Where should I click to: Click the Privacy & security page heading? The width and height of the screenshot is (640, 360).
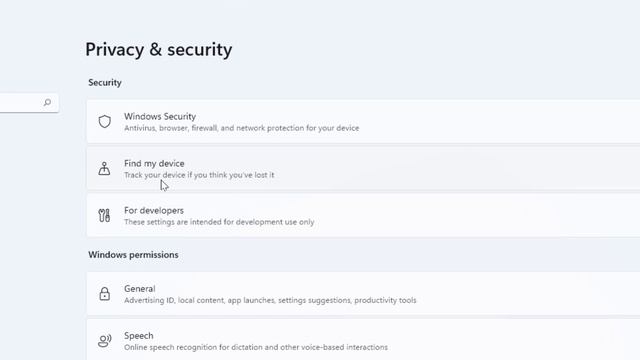coord(159,50)
